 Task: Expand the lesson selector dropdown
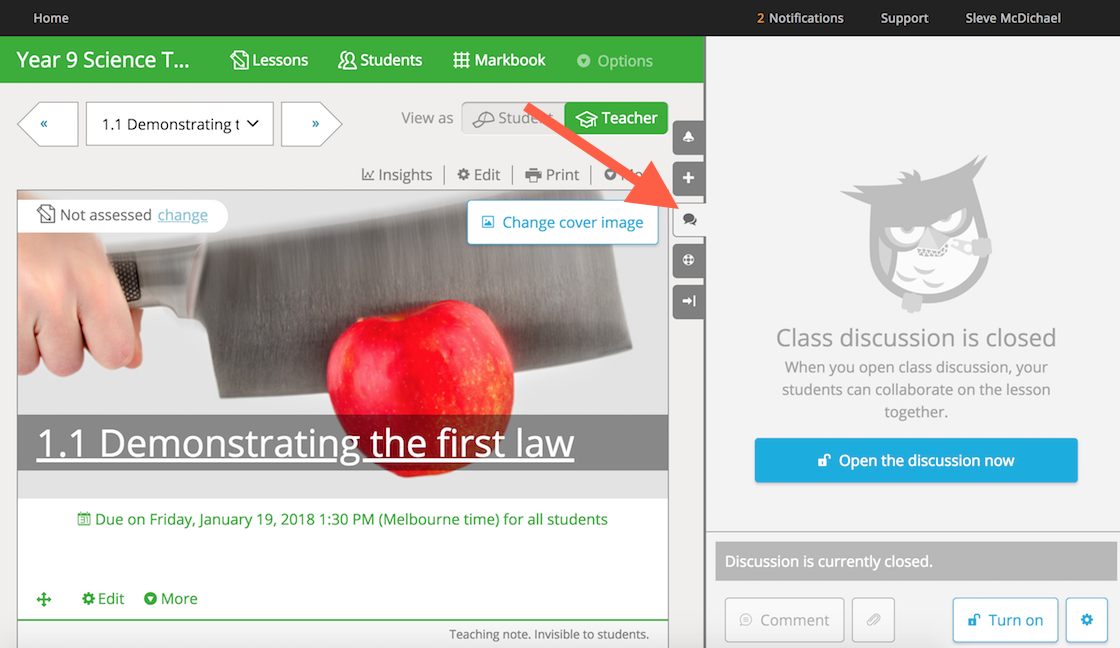[180, 124]
